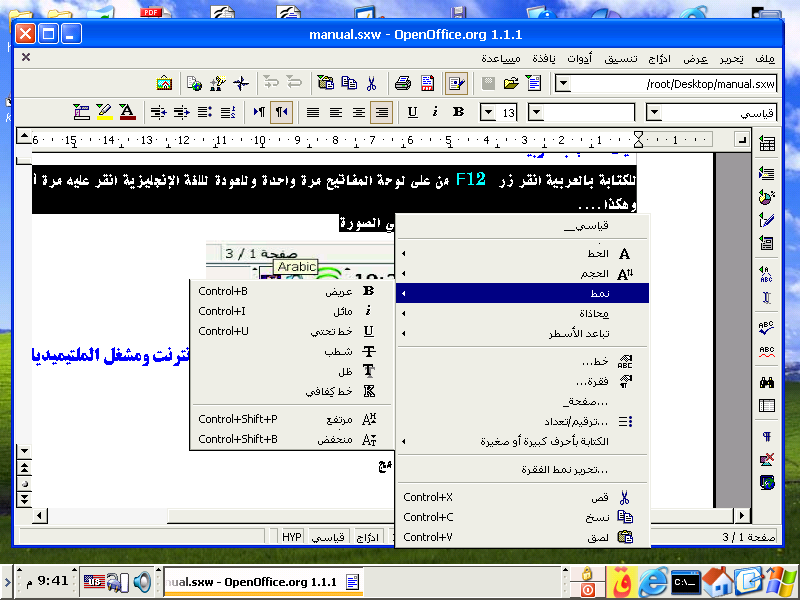
Task: Click the Highlighting marker icon
Action: (104, 112)
